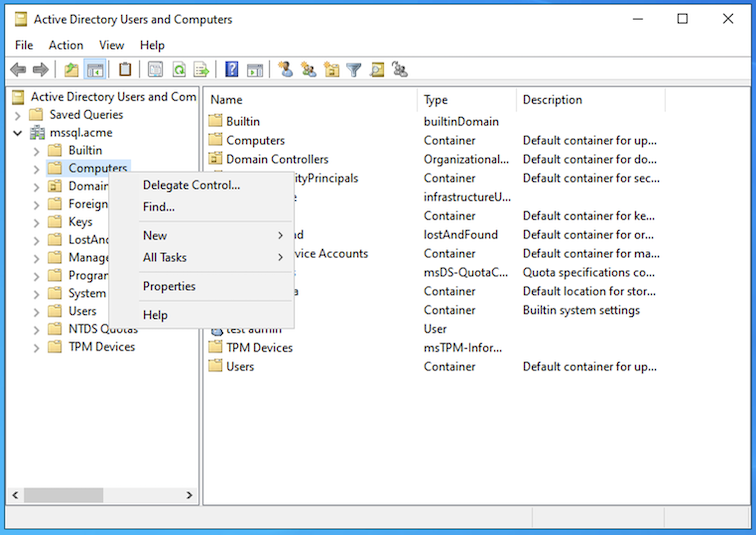Click right arrow of tree horizontal scrollbar
The height and width of the screenshot is (535, 756).
point(189,495)
